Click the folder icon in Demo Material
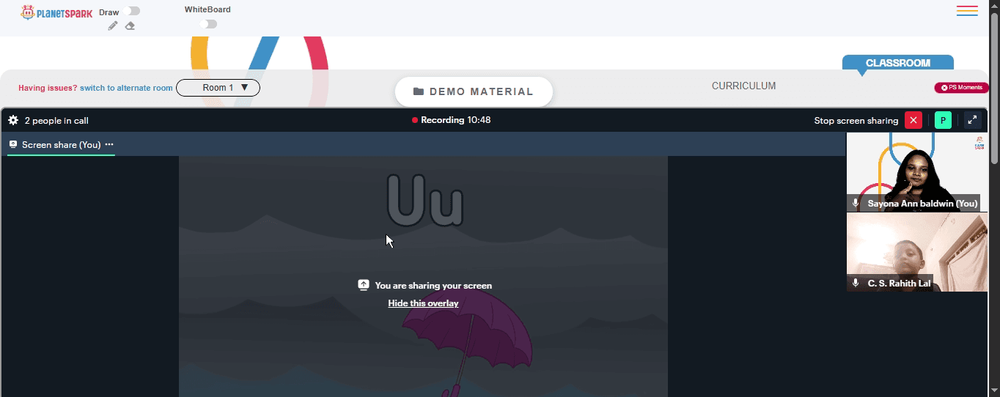Image resolution: width=1000 pixels, height=397 pixels. (418, 91)
